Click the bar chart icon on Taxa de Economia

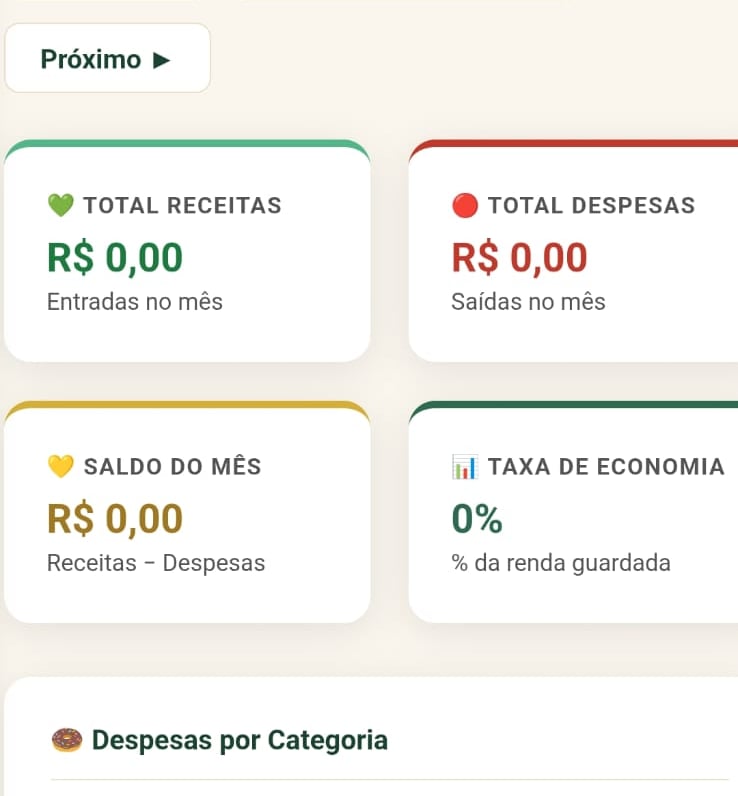point(465,467)
